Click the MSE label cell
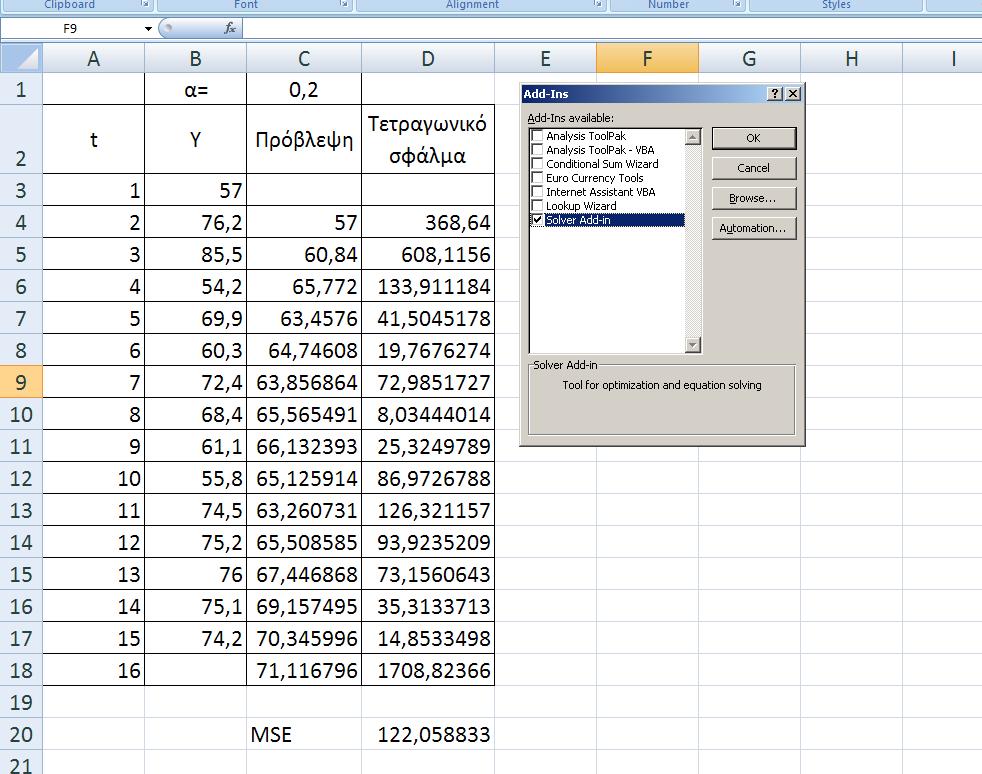 click(304, 734)
